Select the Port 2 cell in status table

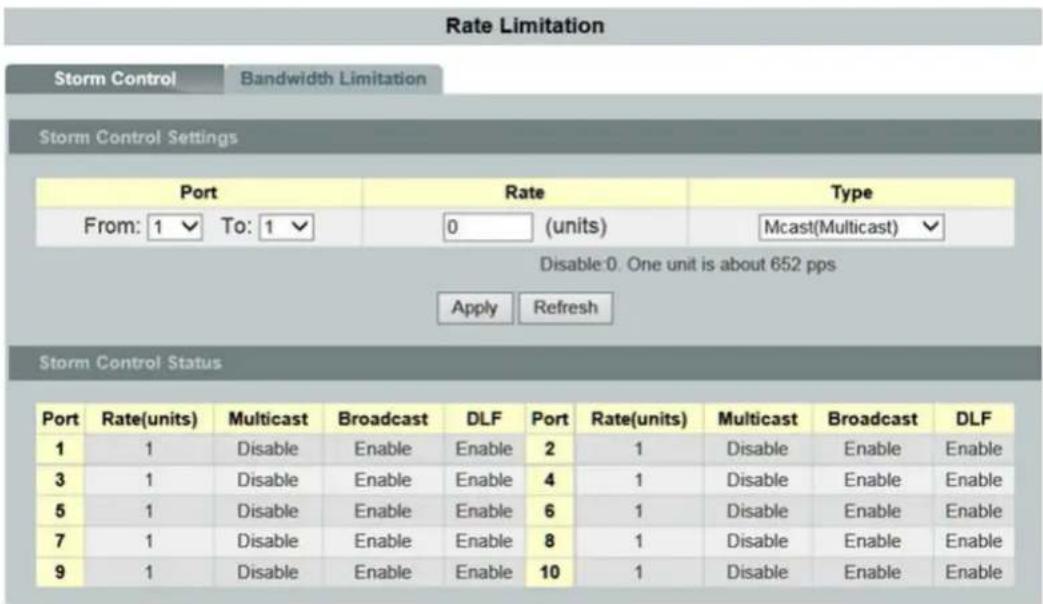[x=549, y=449]
